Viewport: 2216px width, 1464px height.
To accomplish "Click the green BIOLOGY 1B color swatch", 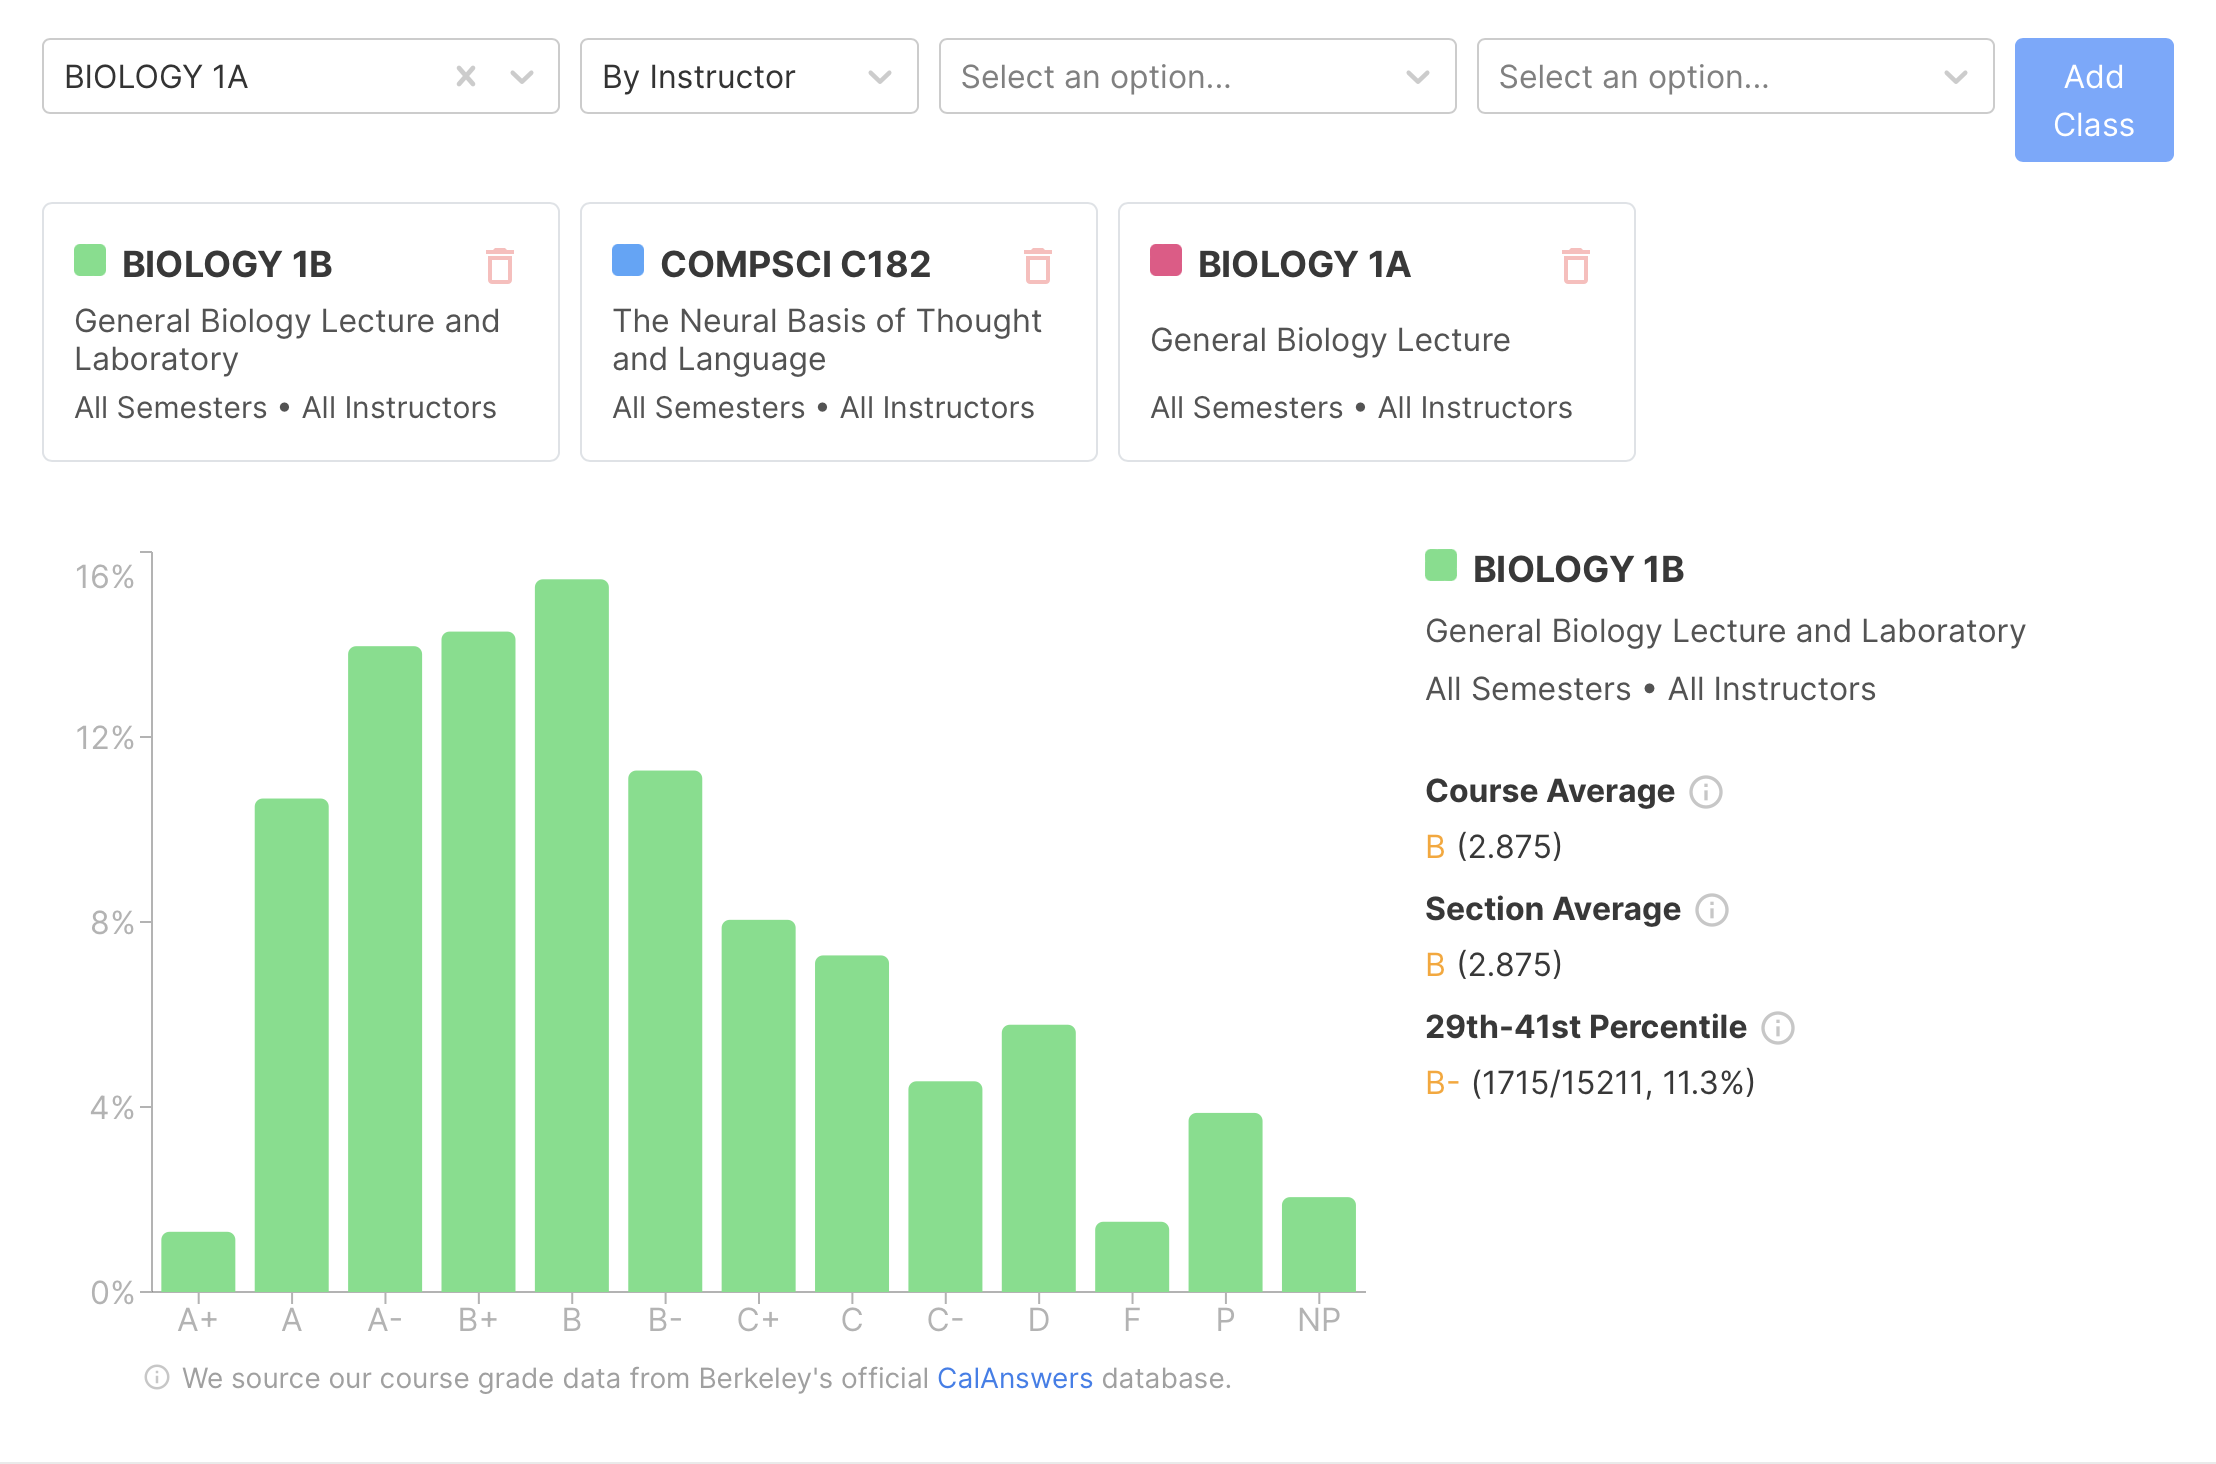I will coord(90,260).
